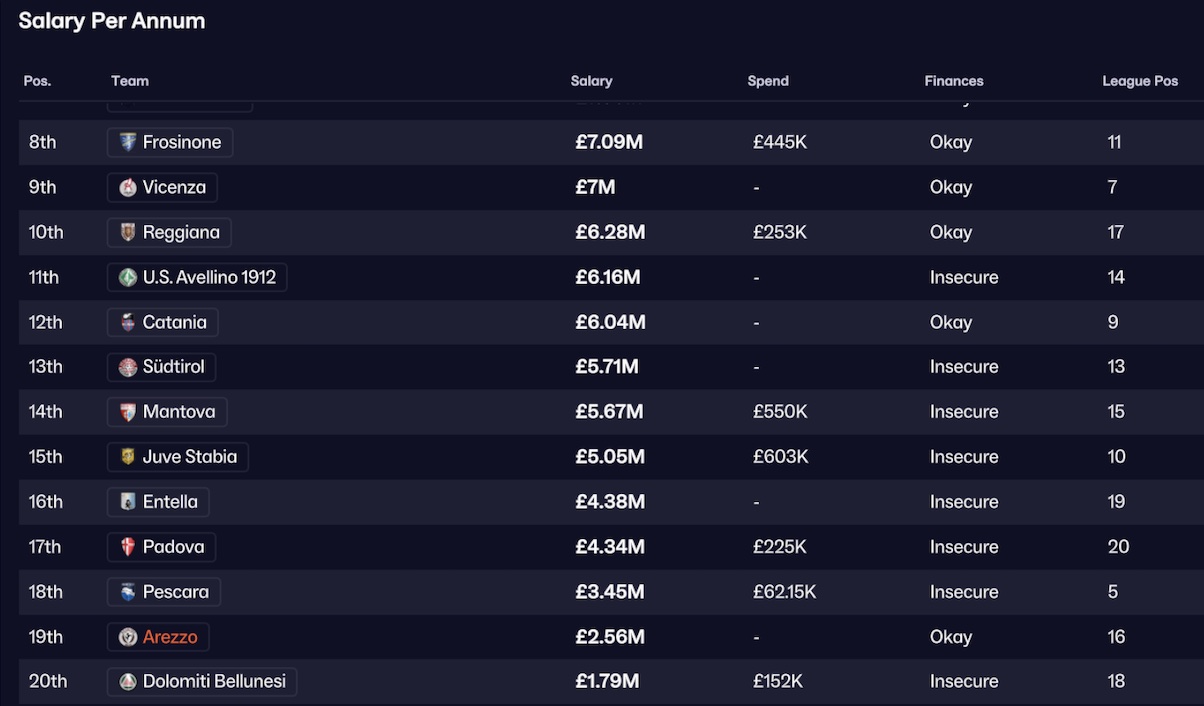This screenshot has width=1204, height=706.
Task: Sort by the Finances column header
Action: tap(954, 81)
